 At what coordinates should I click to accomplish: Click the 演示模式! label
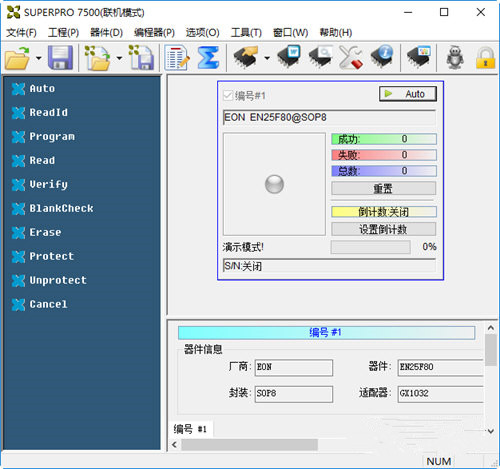(243, 247)
